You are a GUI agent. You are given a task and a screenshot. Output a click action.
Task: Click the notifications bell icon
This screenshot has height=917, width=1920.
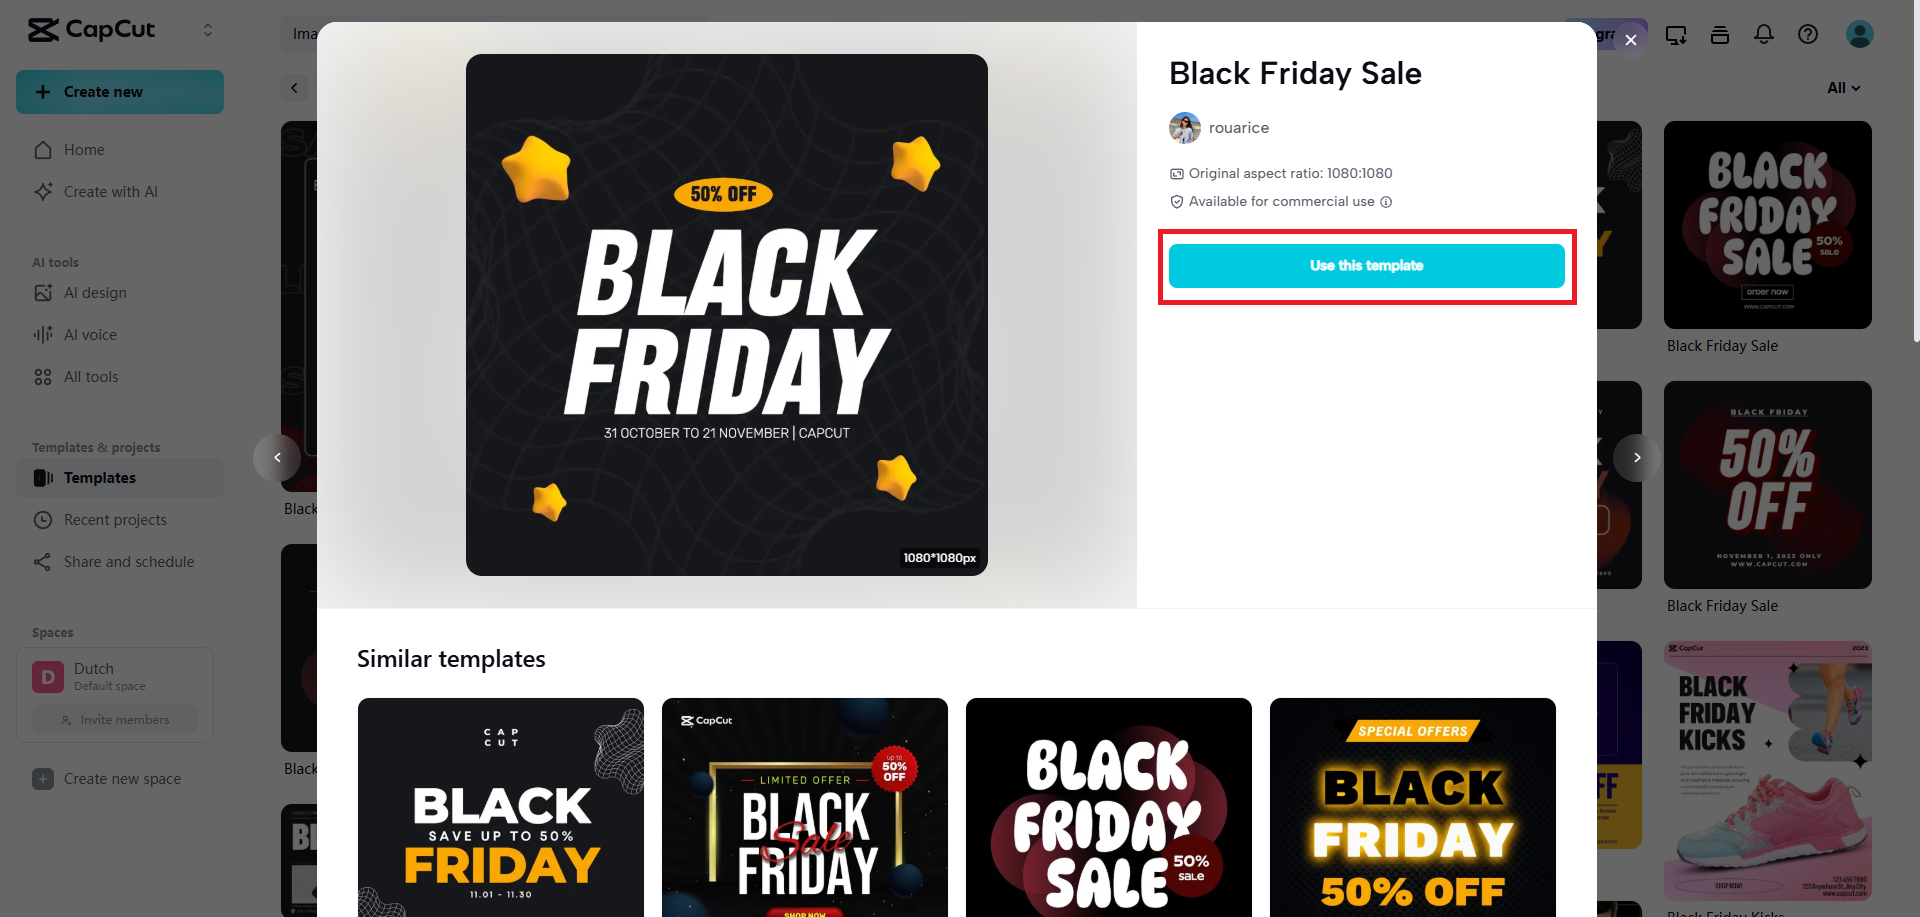[x=1764, y=35]
